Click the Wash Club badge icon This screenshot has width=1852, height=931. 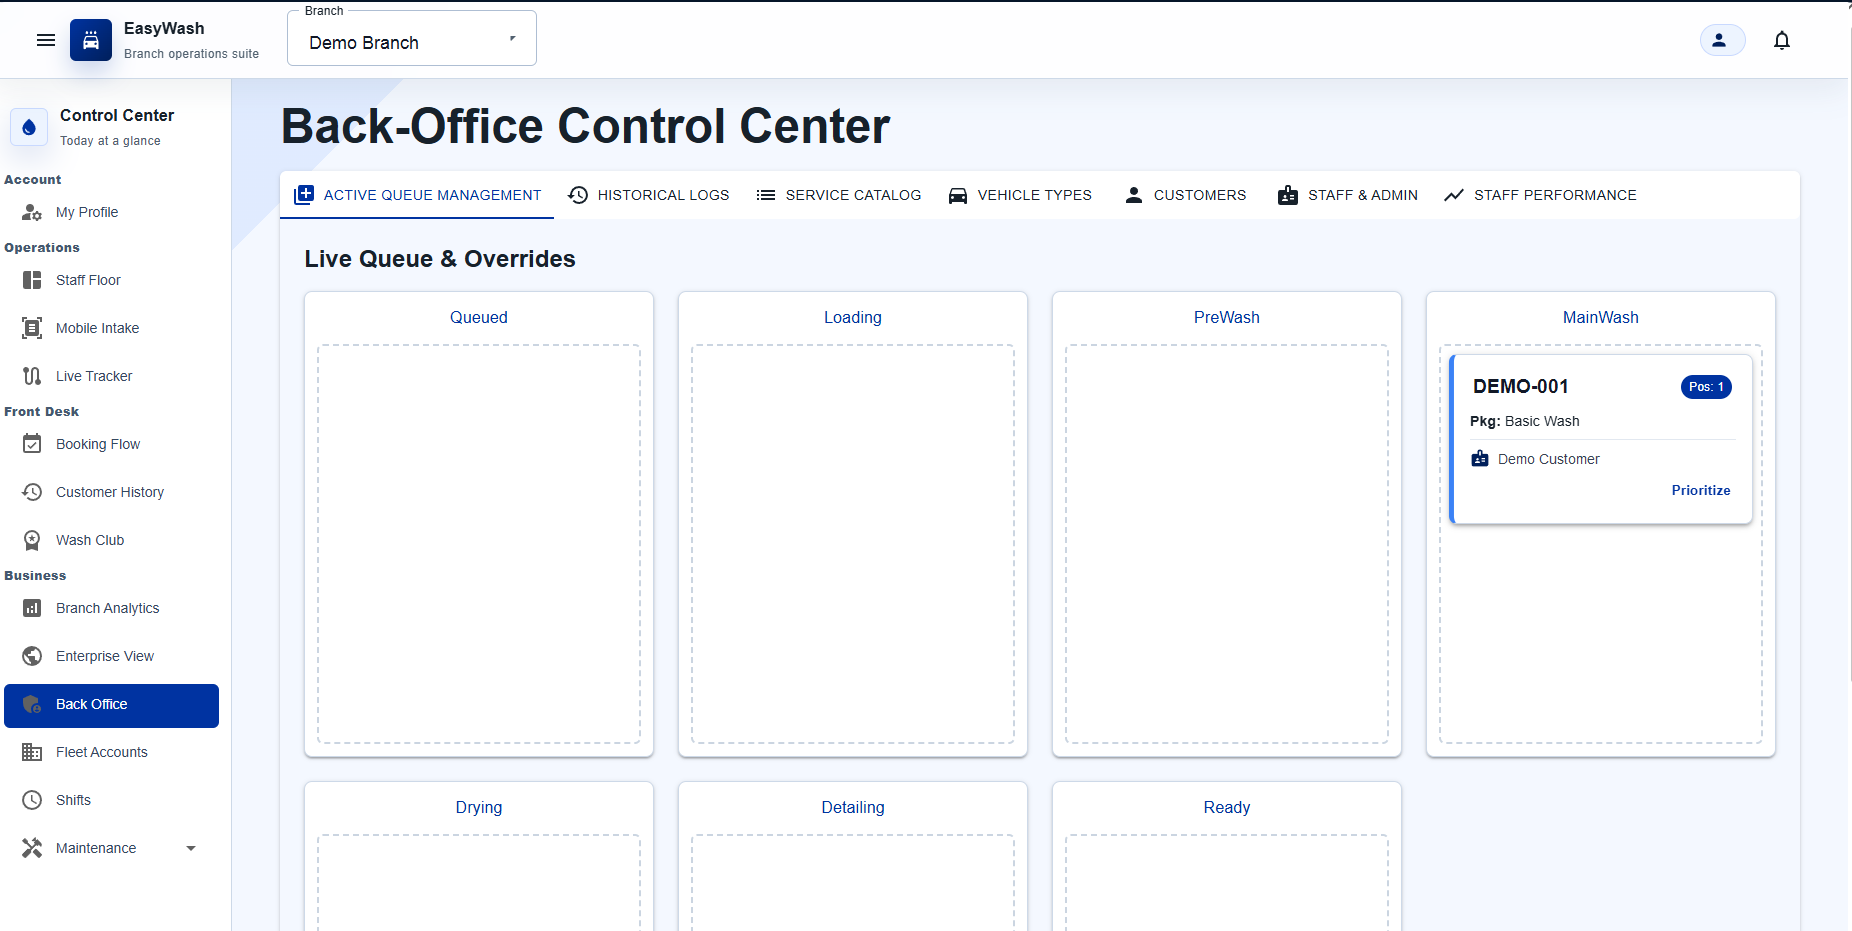coord(32,540)
